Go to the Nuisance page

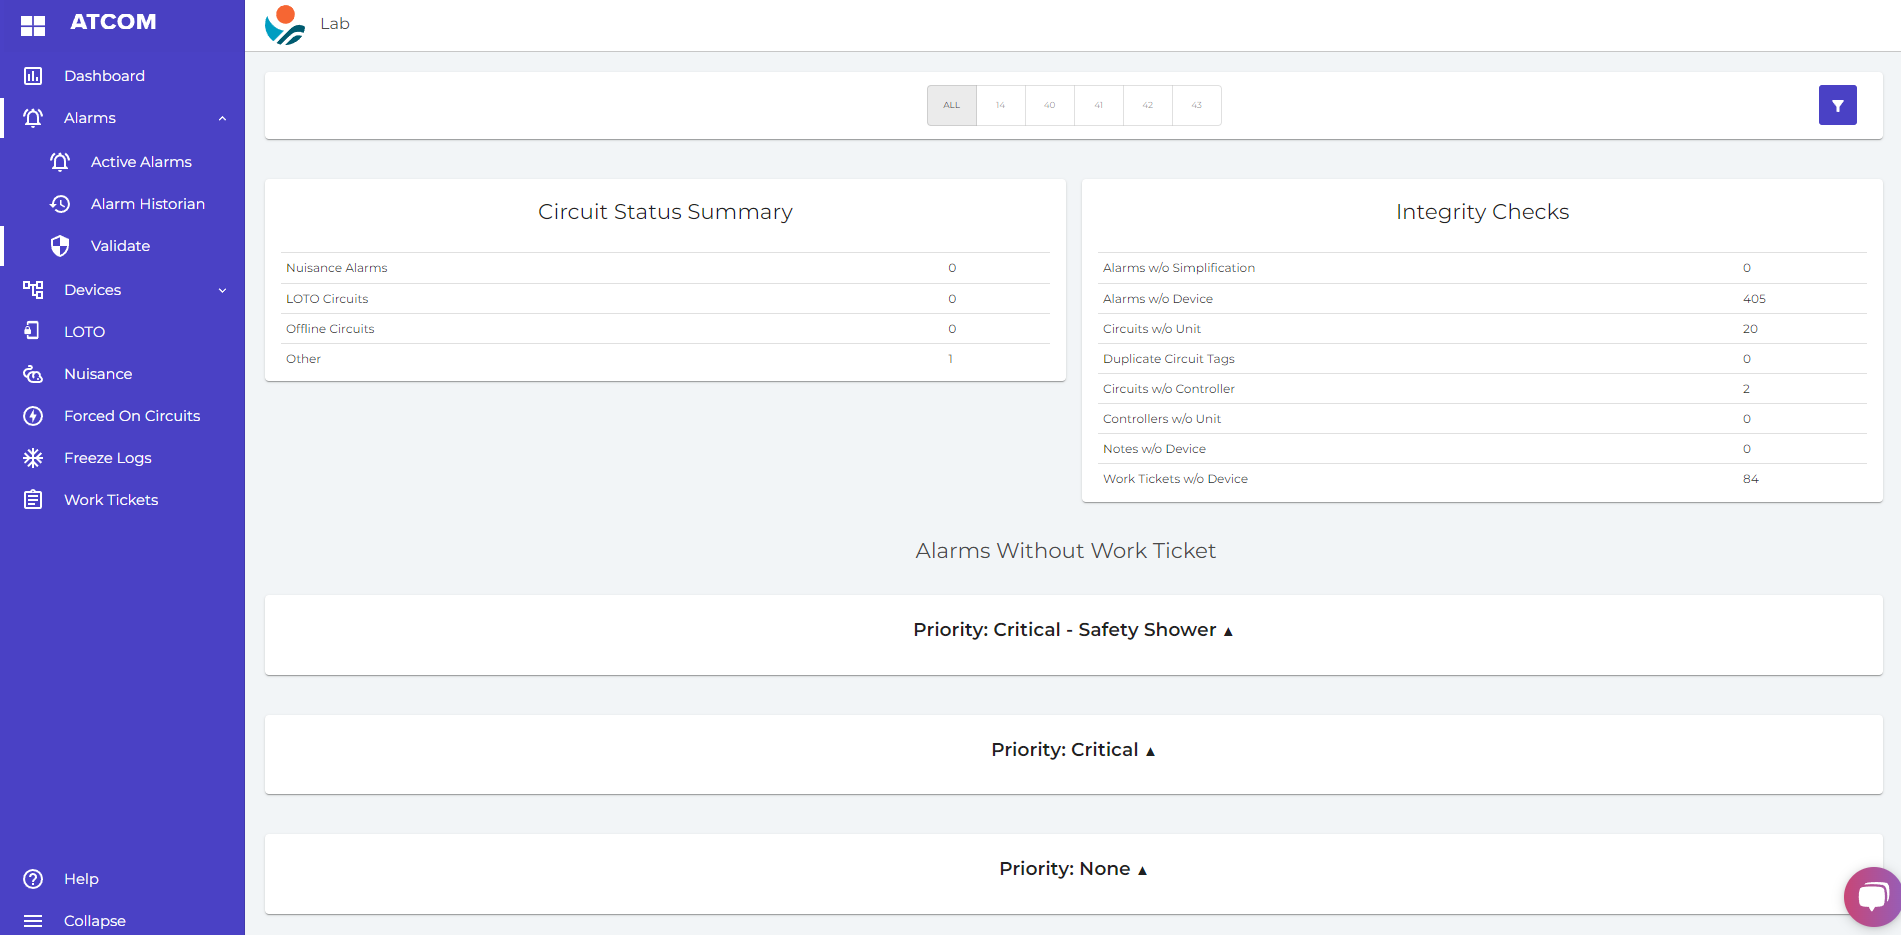(98, 374)
